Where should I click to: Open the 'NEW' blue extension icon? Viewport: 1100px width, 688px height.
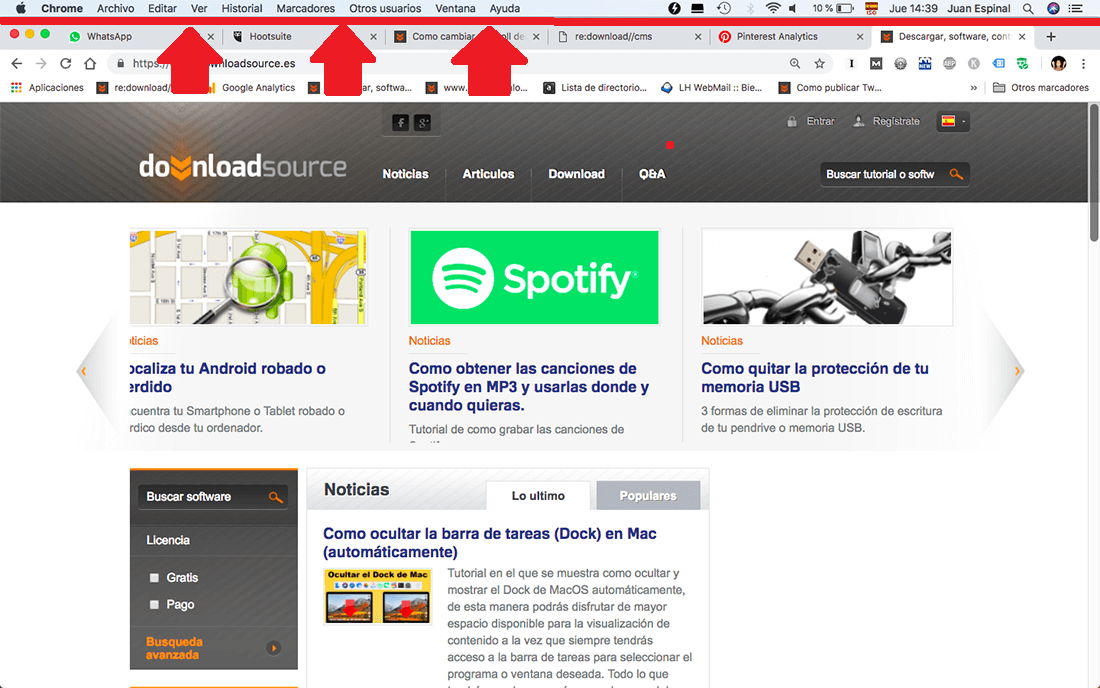(x=925, y=63)
